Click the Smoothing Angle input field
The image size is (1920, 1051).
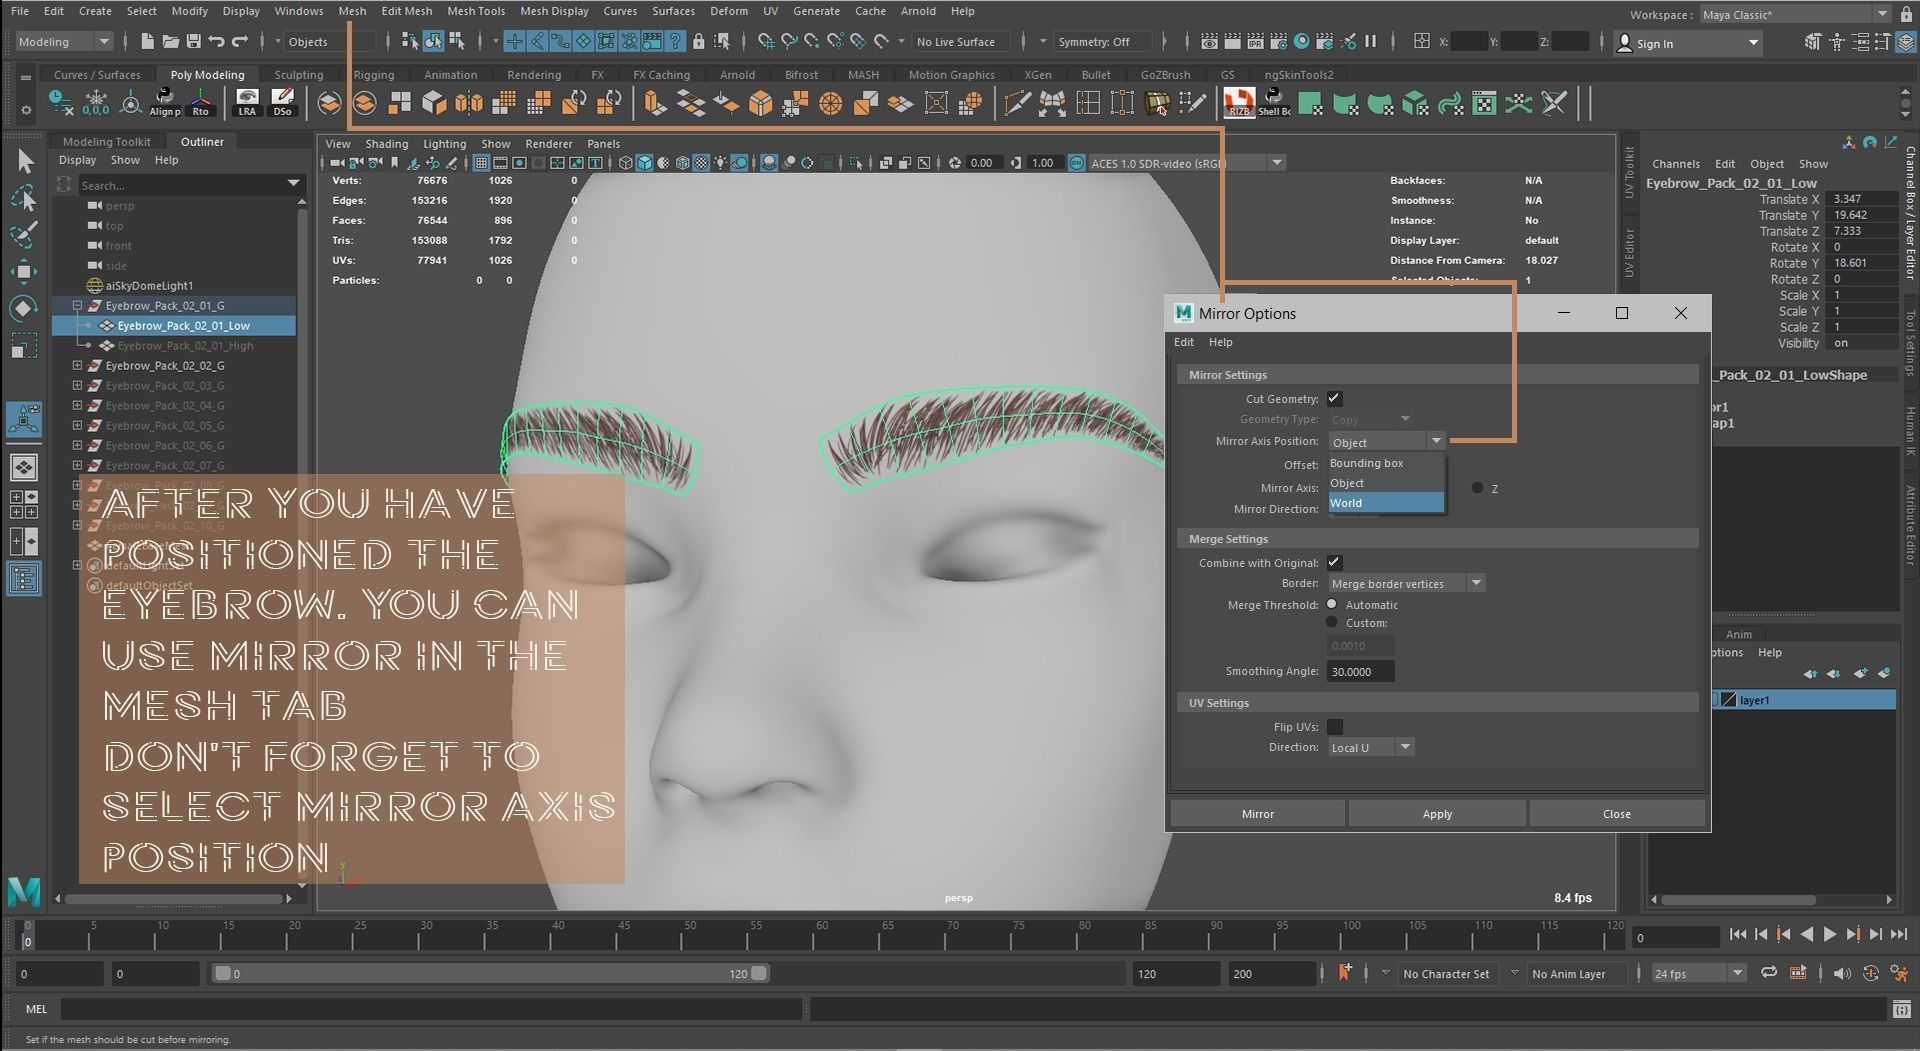coord(1360,671)
